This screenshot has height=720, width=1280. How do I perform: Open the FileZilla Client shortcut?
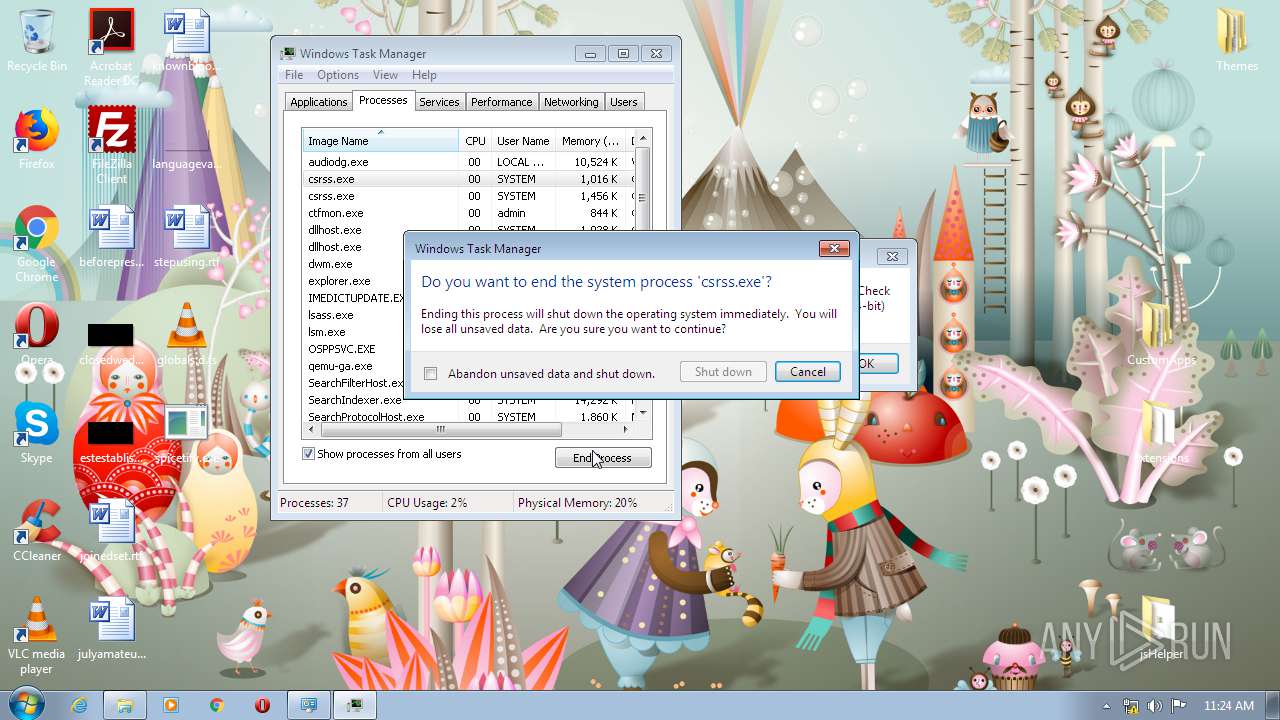(112, 146)
